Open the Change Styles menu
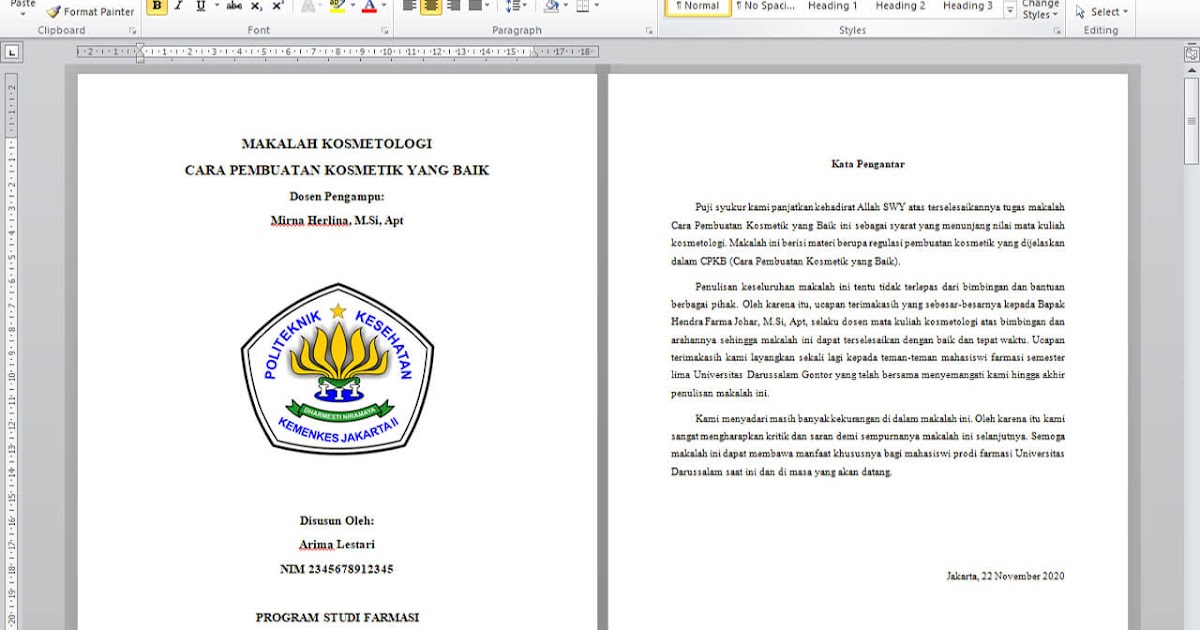The height and width of the screenshot is (630, 1200). [x=1040, y=10]
